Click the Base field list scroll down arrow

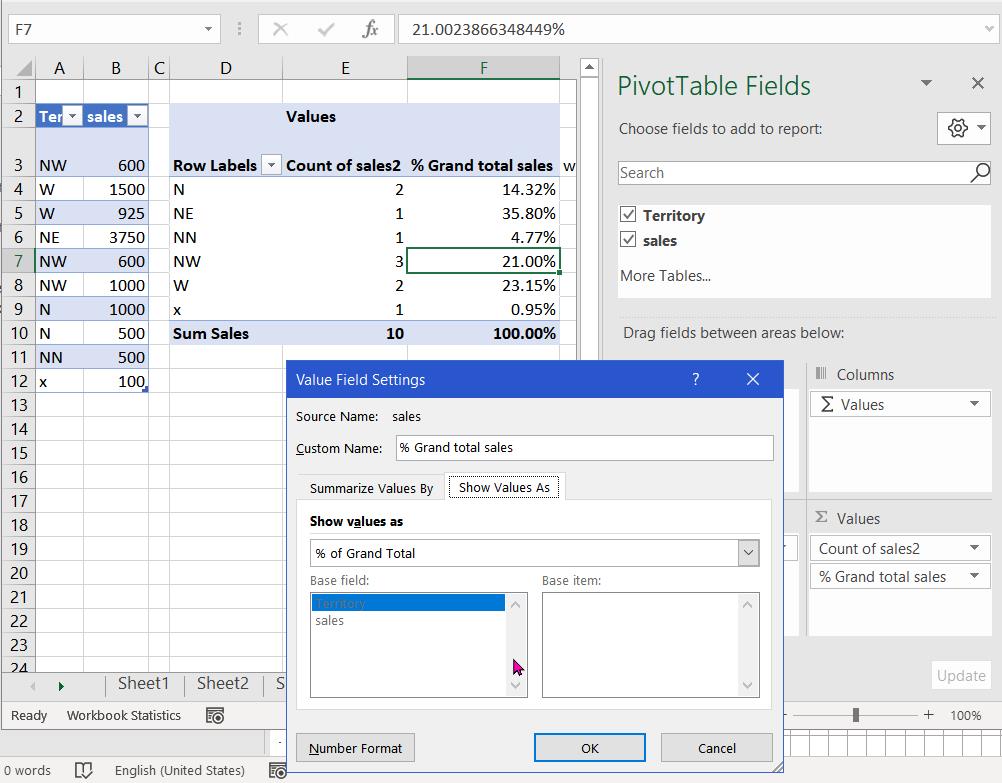(x=516, y=686)
